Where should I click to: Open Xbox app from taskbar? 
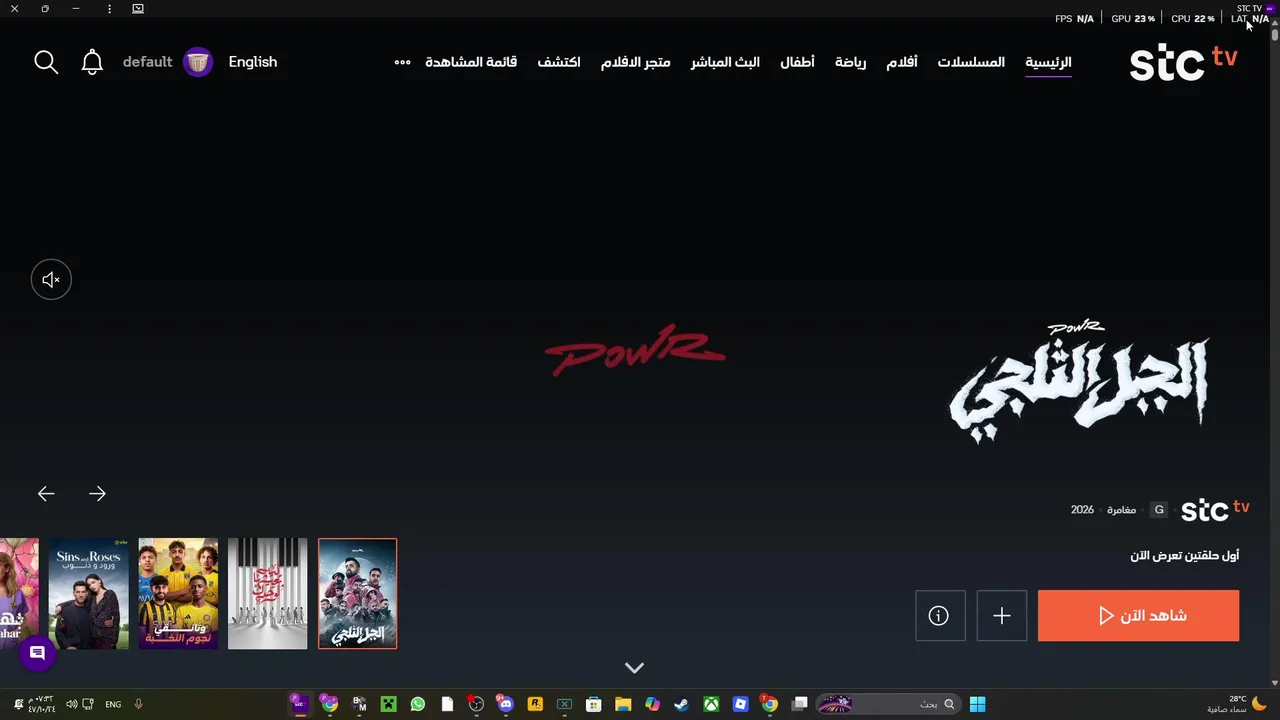pyautogui.click(x=711, y=704)
